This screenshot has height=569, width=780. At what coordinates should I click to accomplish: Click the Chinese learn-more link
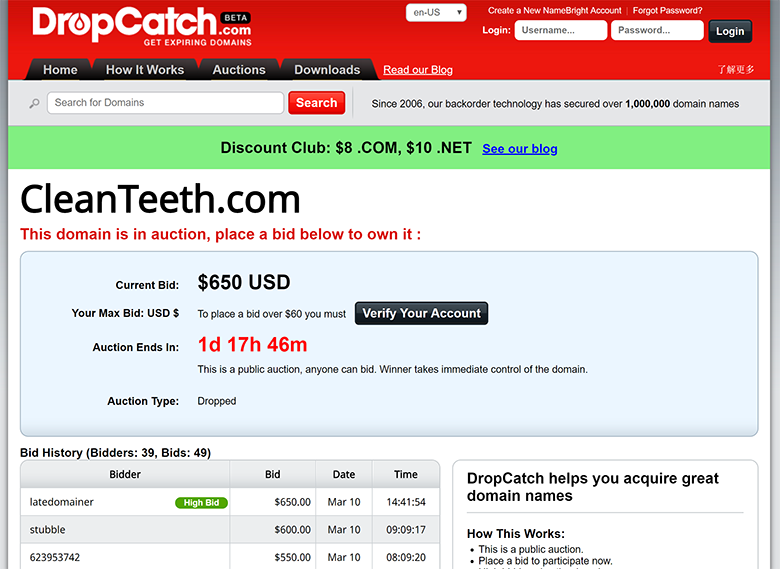735,70
